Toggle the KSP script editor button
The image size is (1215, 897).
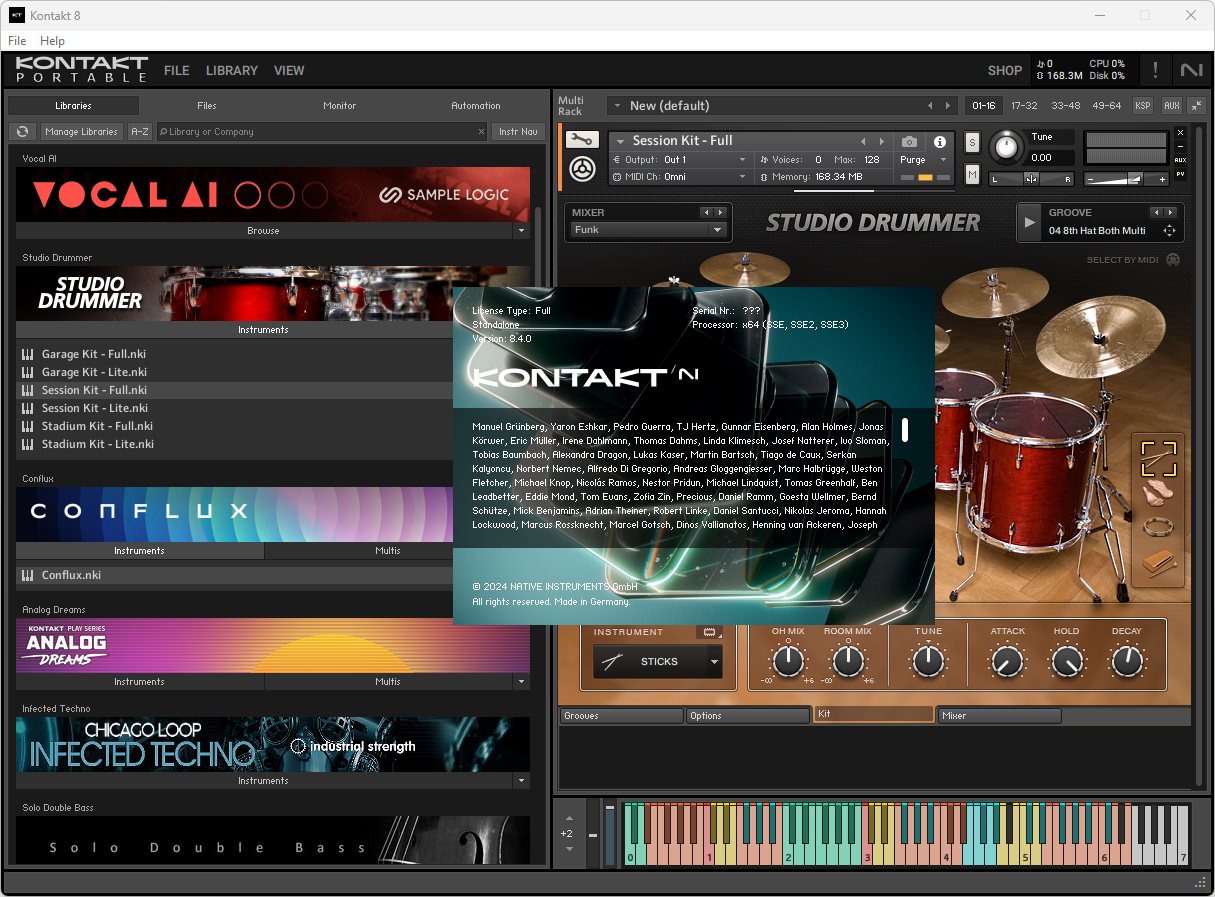[1142, 105]
